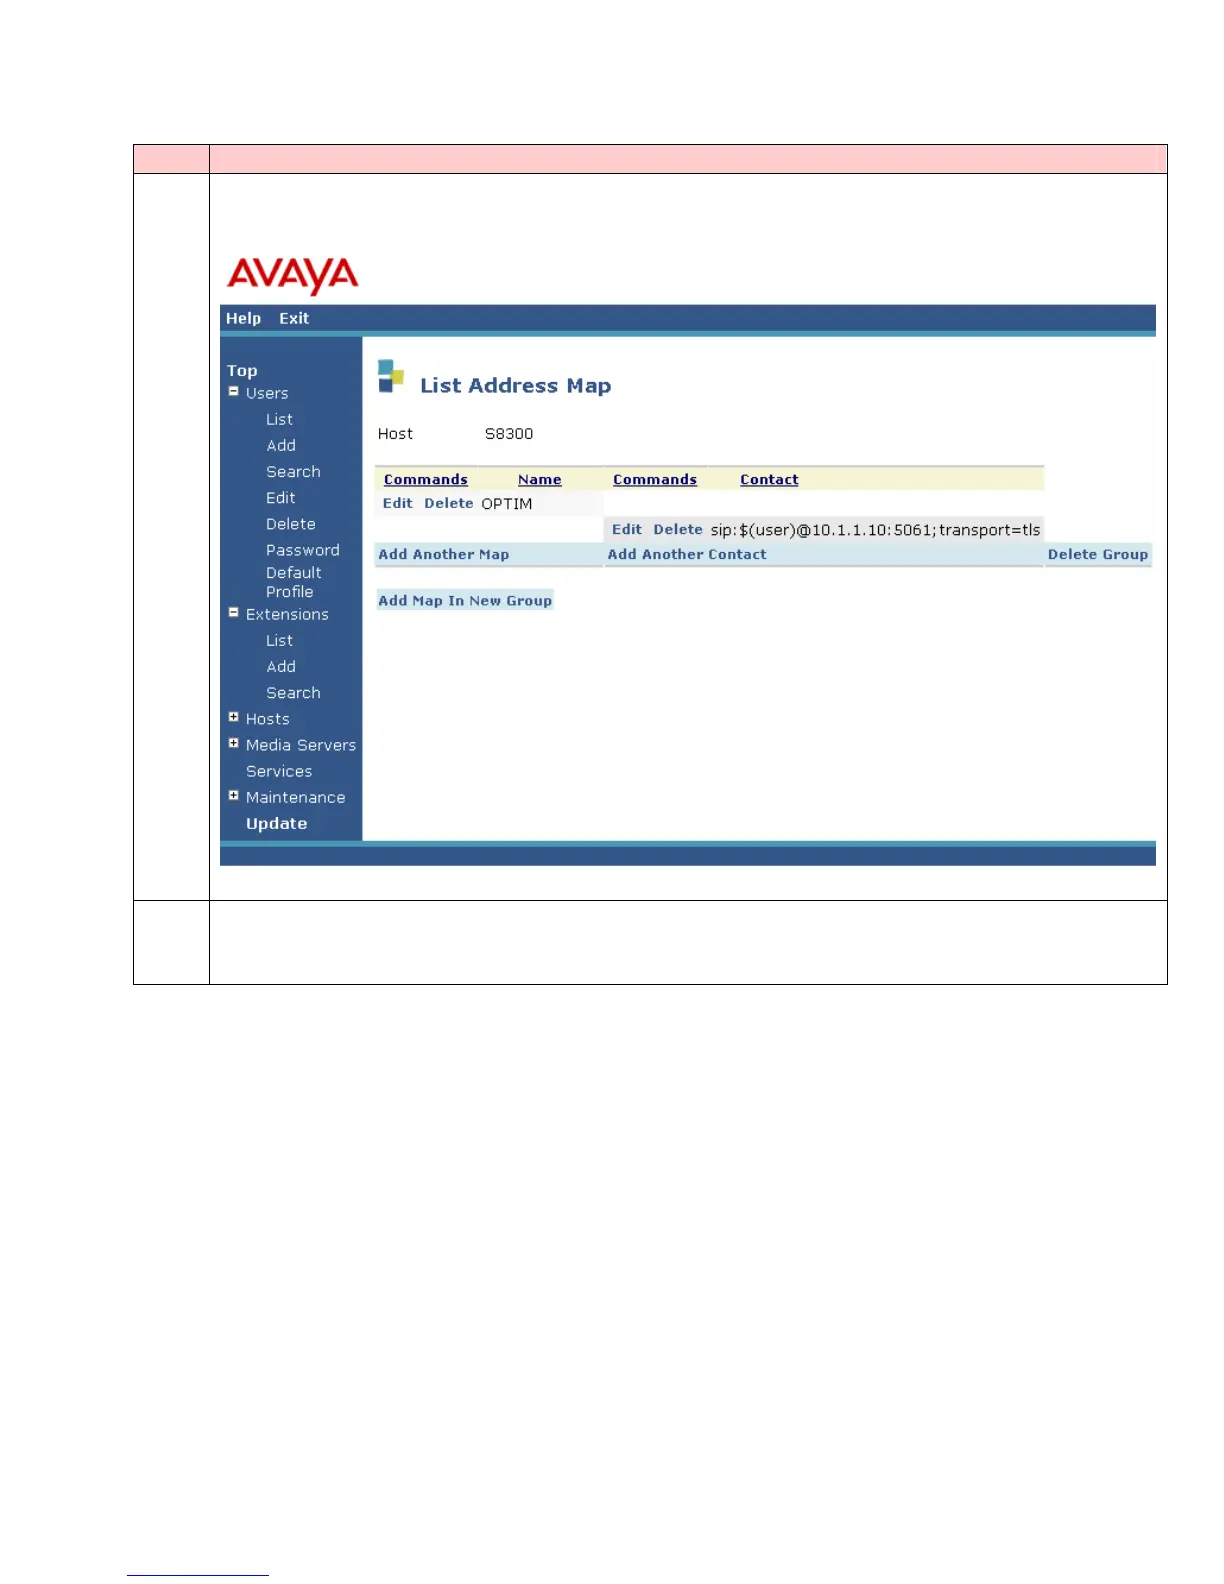This screenshot has width=1224, height=1584.
Task: Open the Extensions sidebar item
Action: 287,614
